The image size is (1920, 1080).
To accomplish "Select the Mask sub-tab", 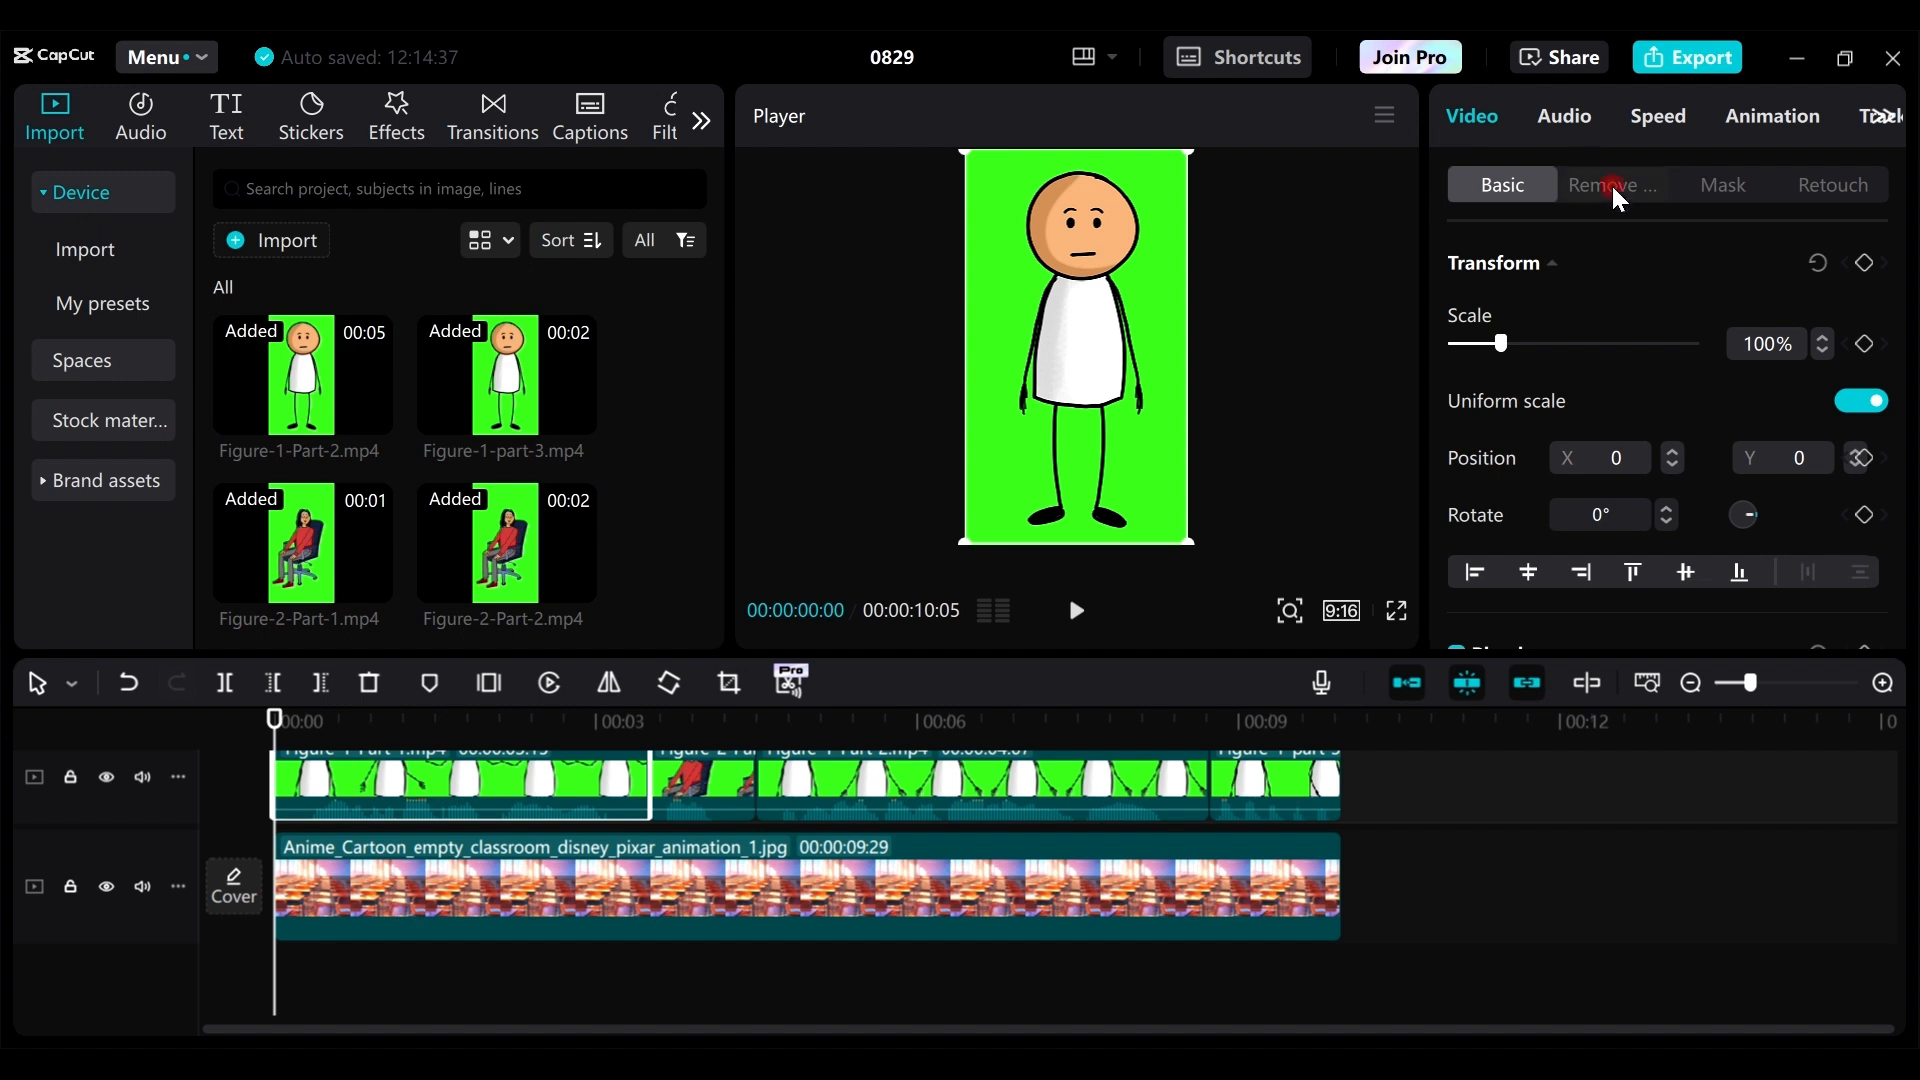I will pos(1723,185).
